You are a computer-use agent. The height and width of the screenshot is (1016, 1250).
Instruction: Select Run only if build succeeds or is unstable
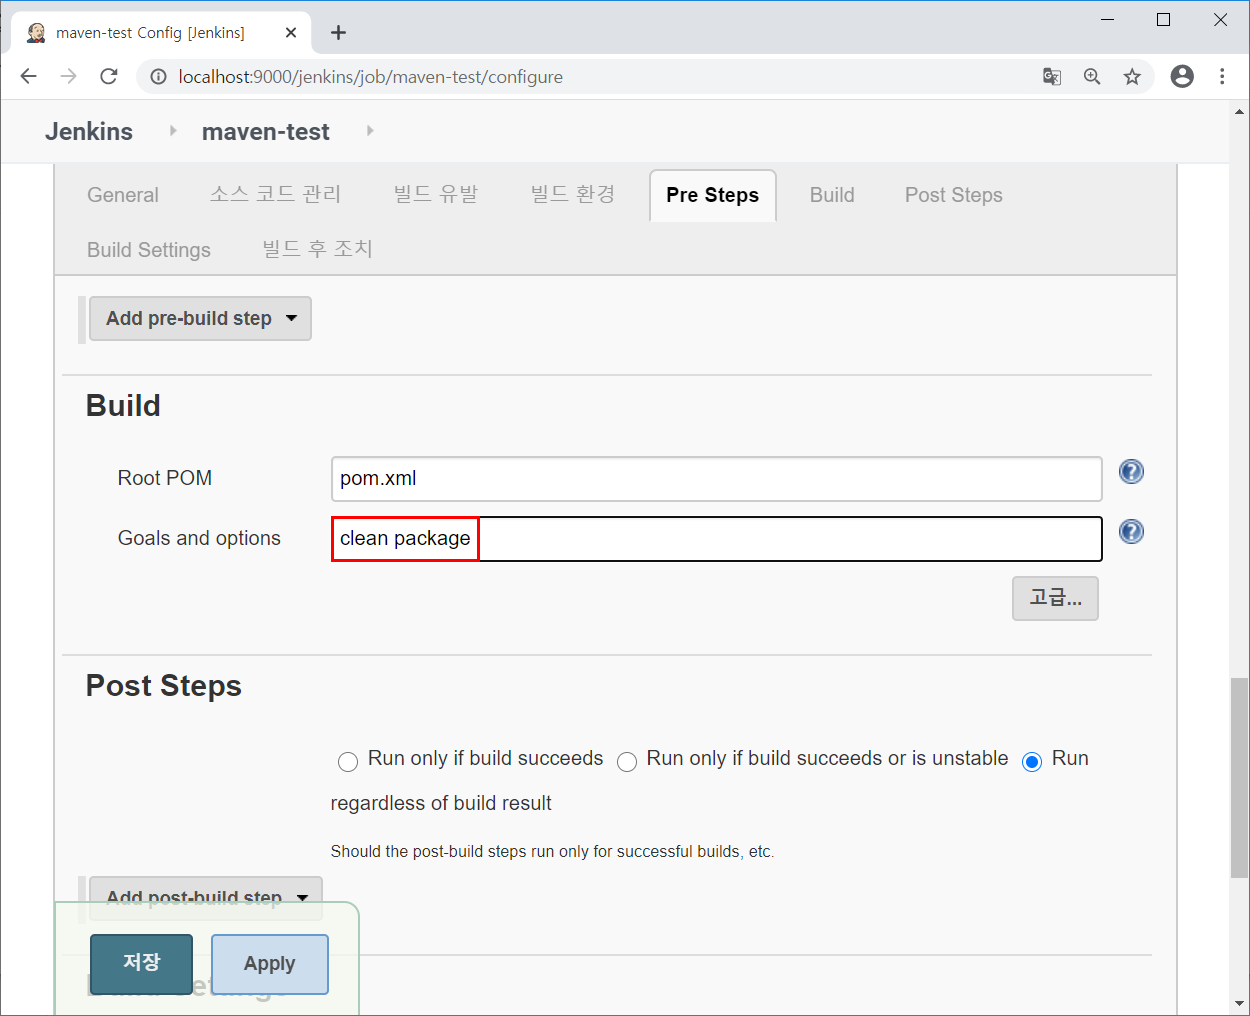[x=627, y=762]
